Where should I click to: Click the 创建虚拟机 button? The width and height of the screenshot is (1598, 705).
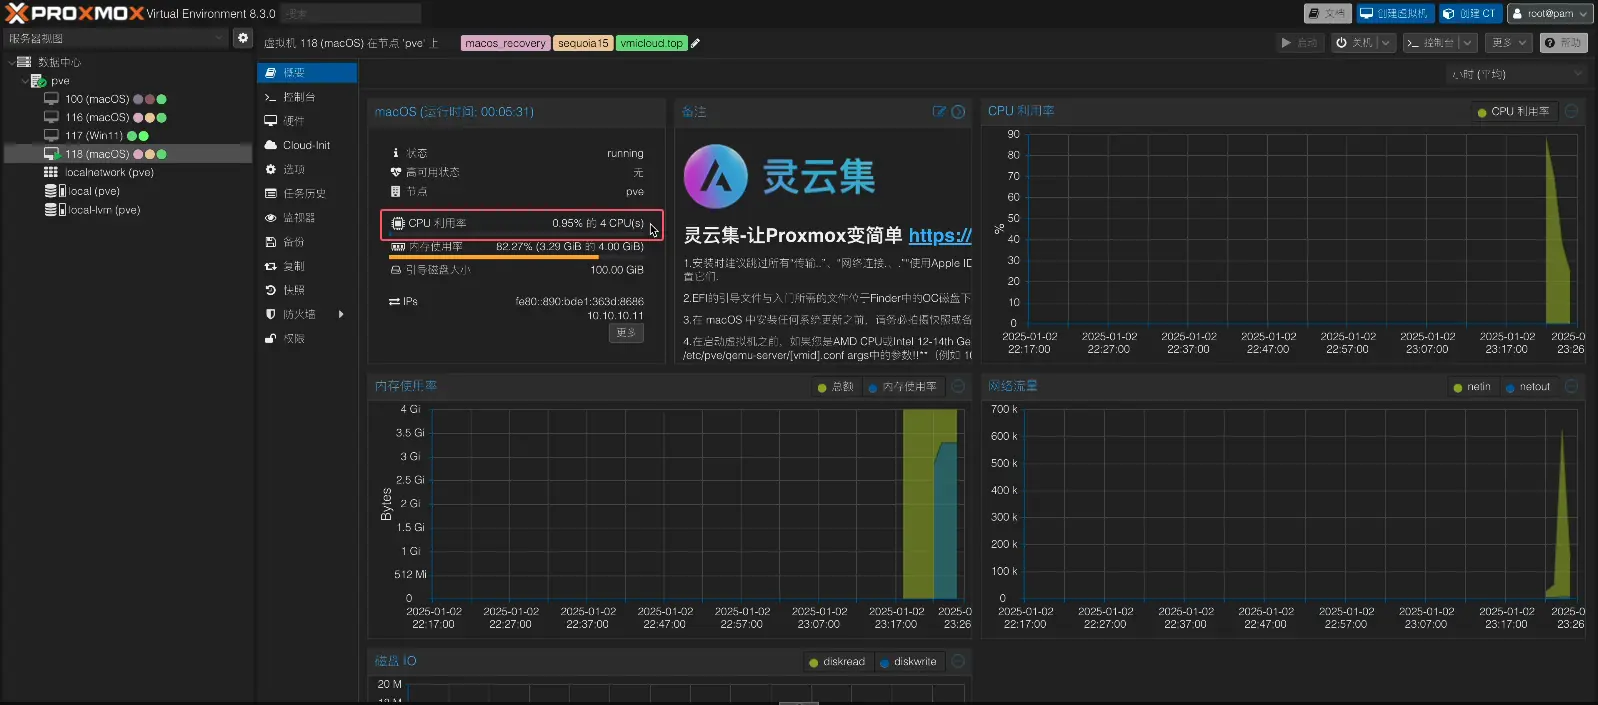[x=1395, y=13]
